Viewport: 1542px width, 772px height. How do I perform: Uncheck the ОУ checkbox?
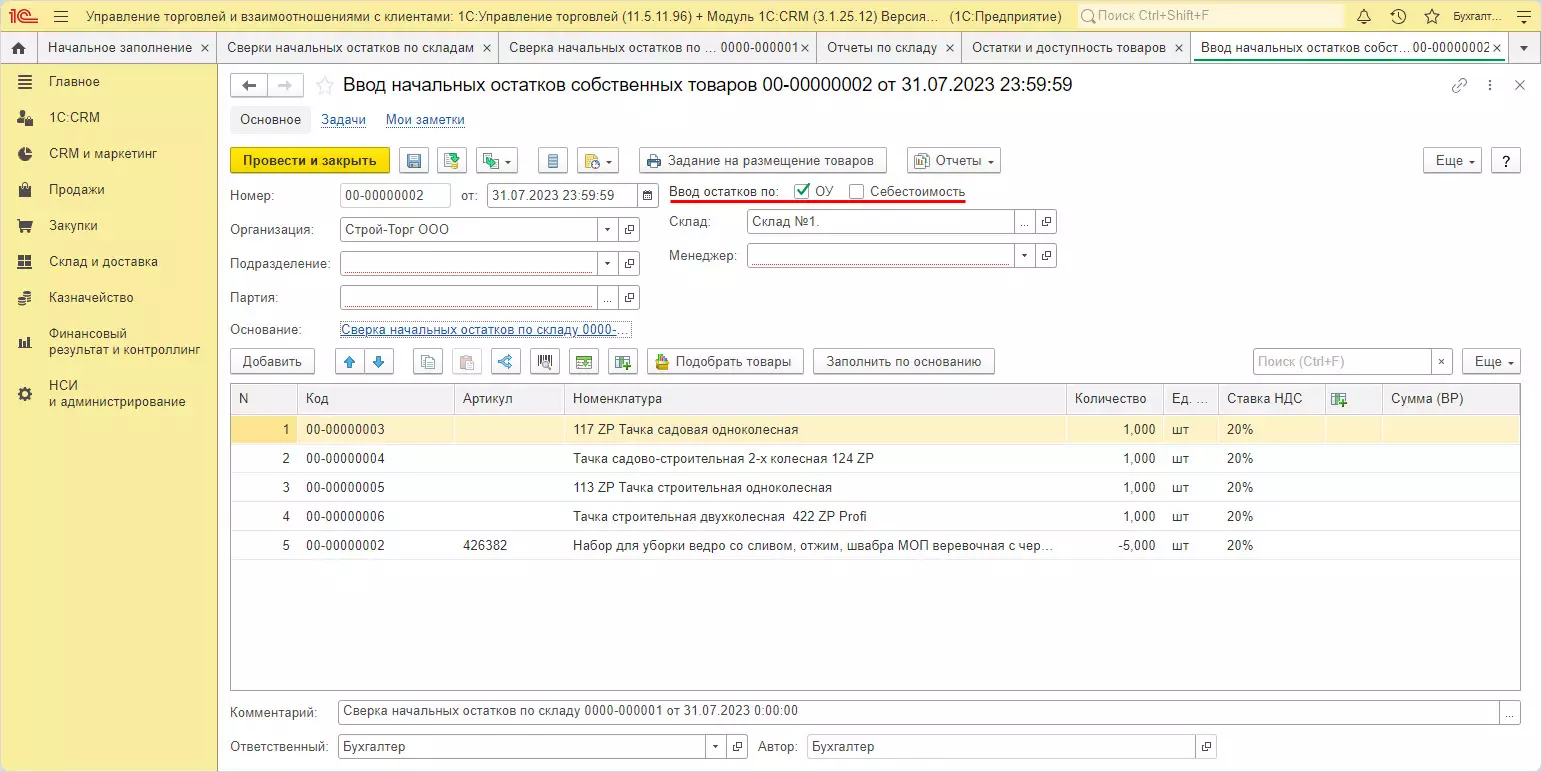point(801,191)
